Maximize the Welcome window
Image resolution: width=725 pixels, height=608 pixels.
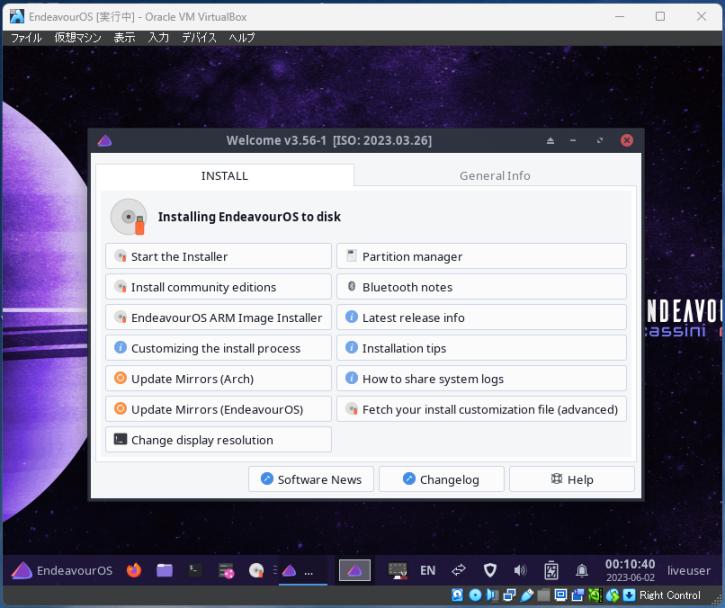click(x=600, y=141)
